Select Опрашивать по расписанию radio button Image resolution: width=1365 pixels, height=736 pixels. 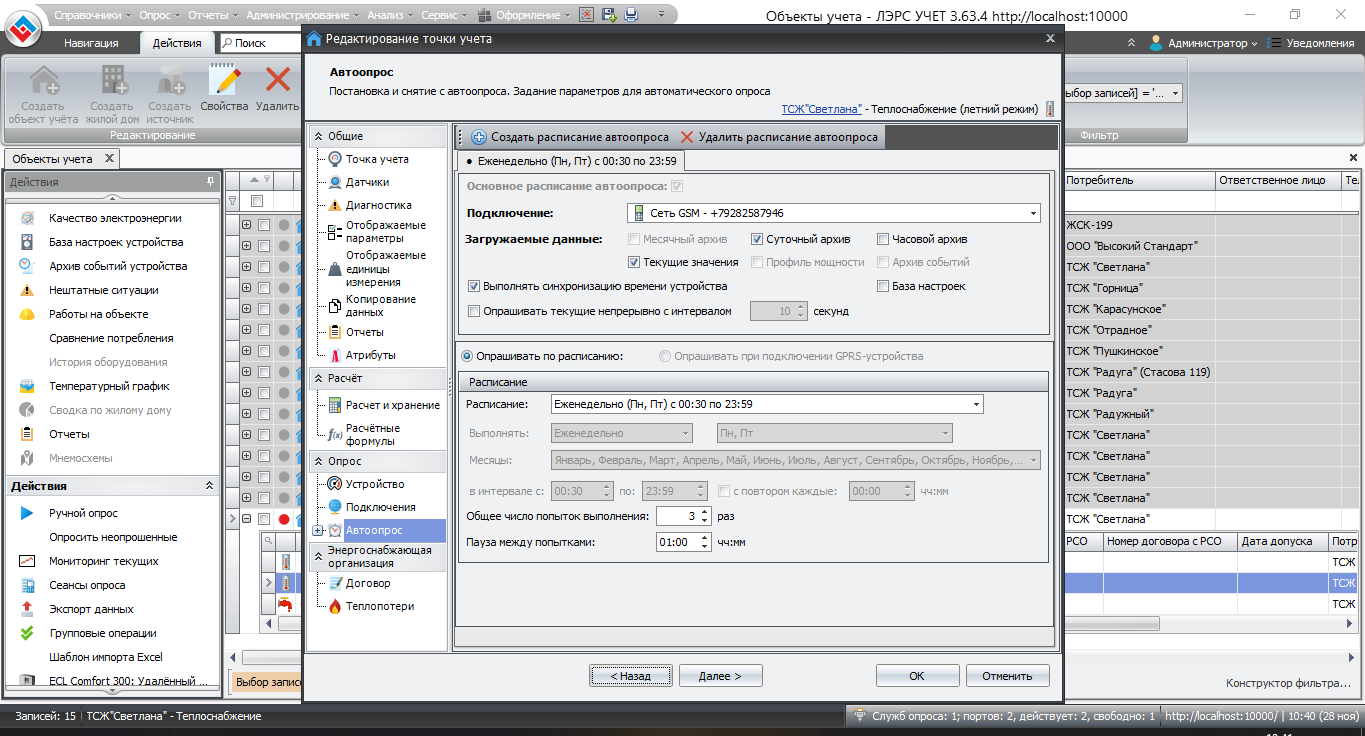(x=467, y=356)
